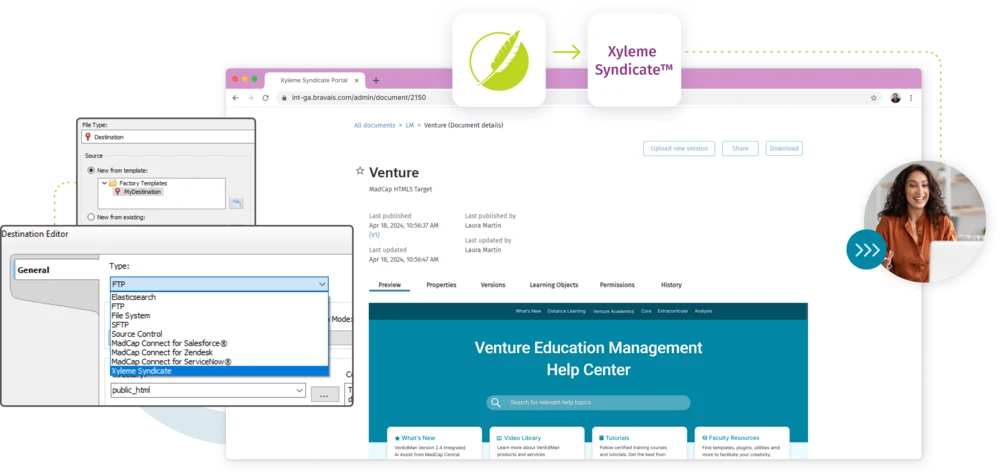Switch to the Properties tab
The image size is (1000, 475).
441,285
